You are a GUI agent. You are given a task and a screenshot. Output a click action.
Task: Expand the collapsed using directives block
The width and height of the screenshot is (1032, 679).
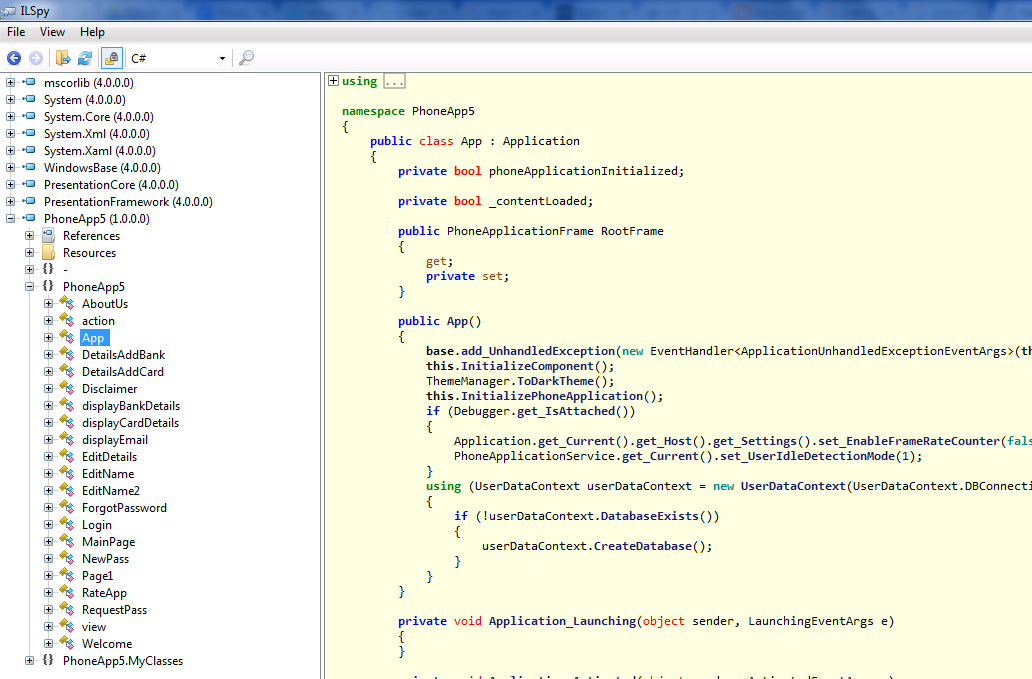pos(334,81)
